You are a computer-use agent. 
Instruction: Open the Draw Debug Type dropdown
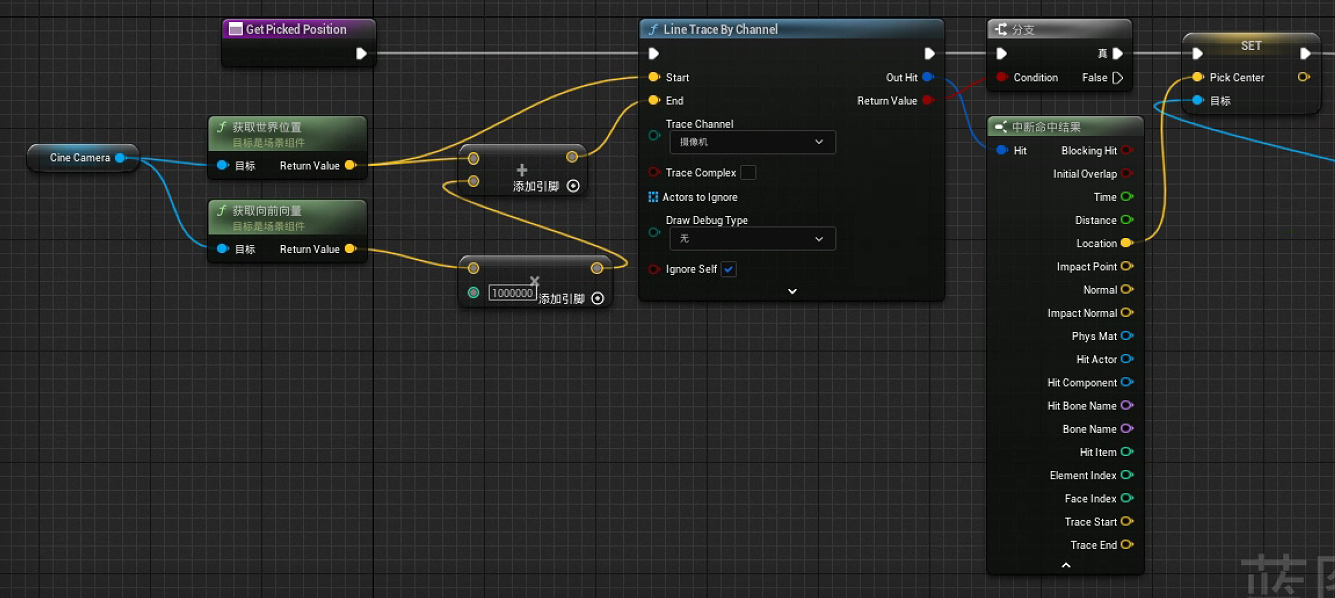(x=751, y=239)
